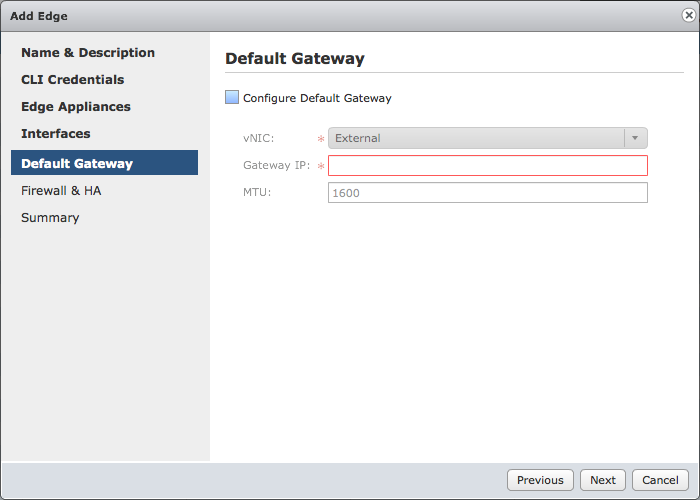Navigate to the Firewall & HA step

tap(61, 191)
